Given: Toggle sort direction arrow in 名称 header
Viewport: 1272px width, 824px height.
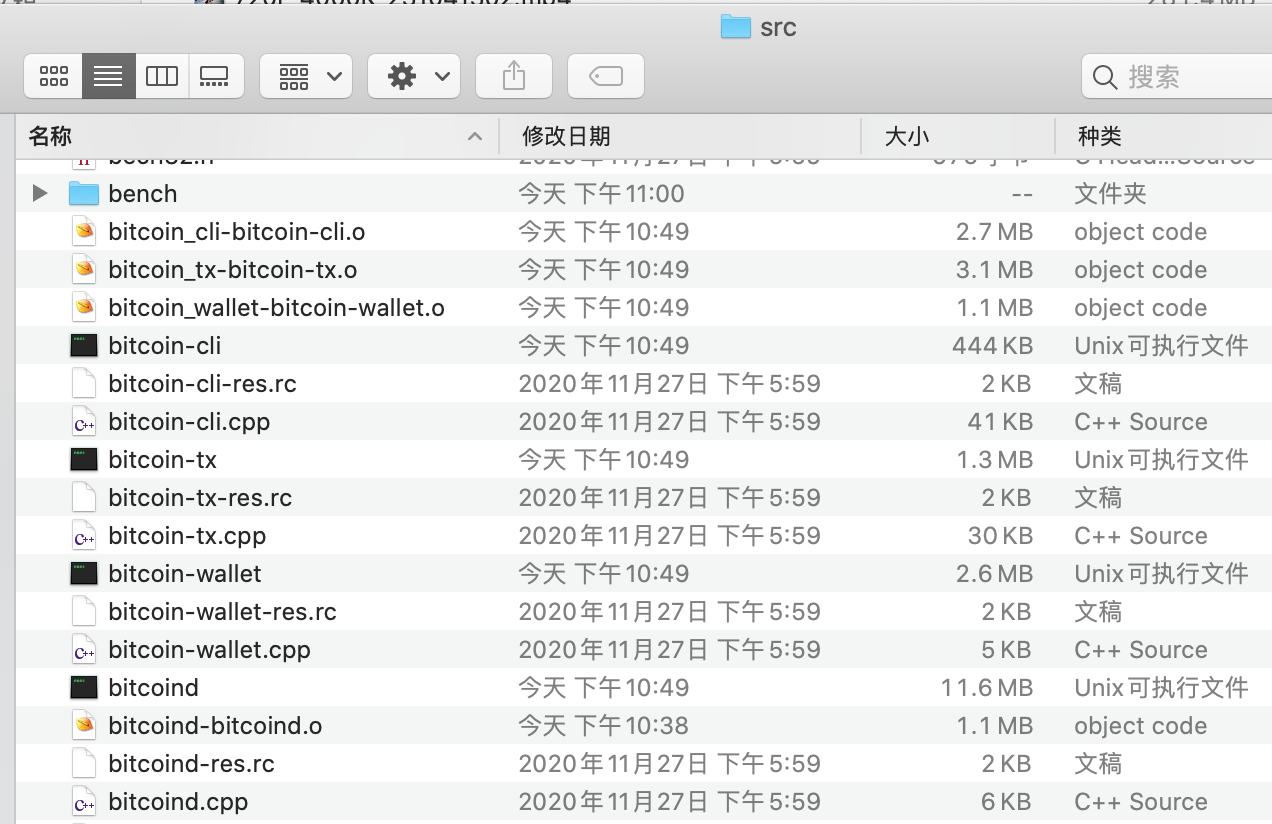Looking at the screenshot, I should tap(476, 137).
